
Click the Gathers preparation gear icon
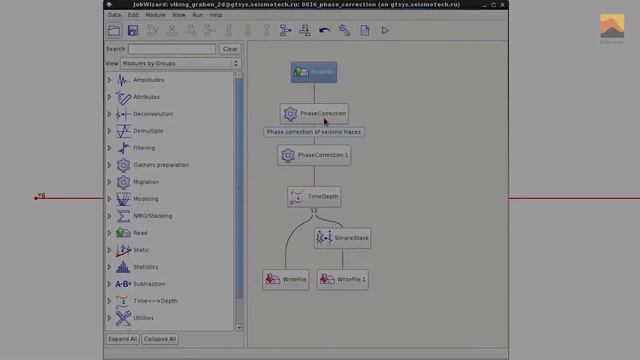point(123,165)
